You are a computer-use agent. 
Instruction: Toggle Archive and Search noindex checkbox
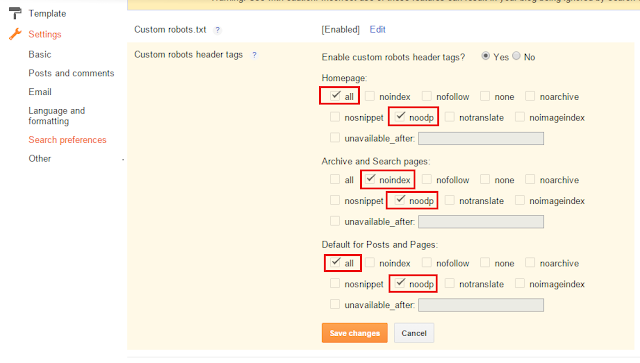tap(370, 179)
